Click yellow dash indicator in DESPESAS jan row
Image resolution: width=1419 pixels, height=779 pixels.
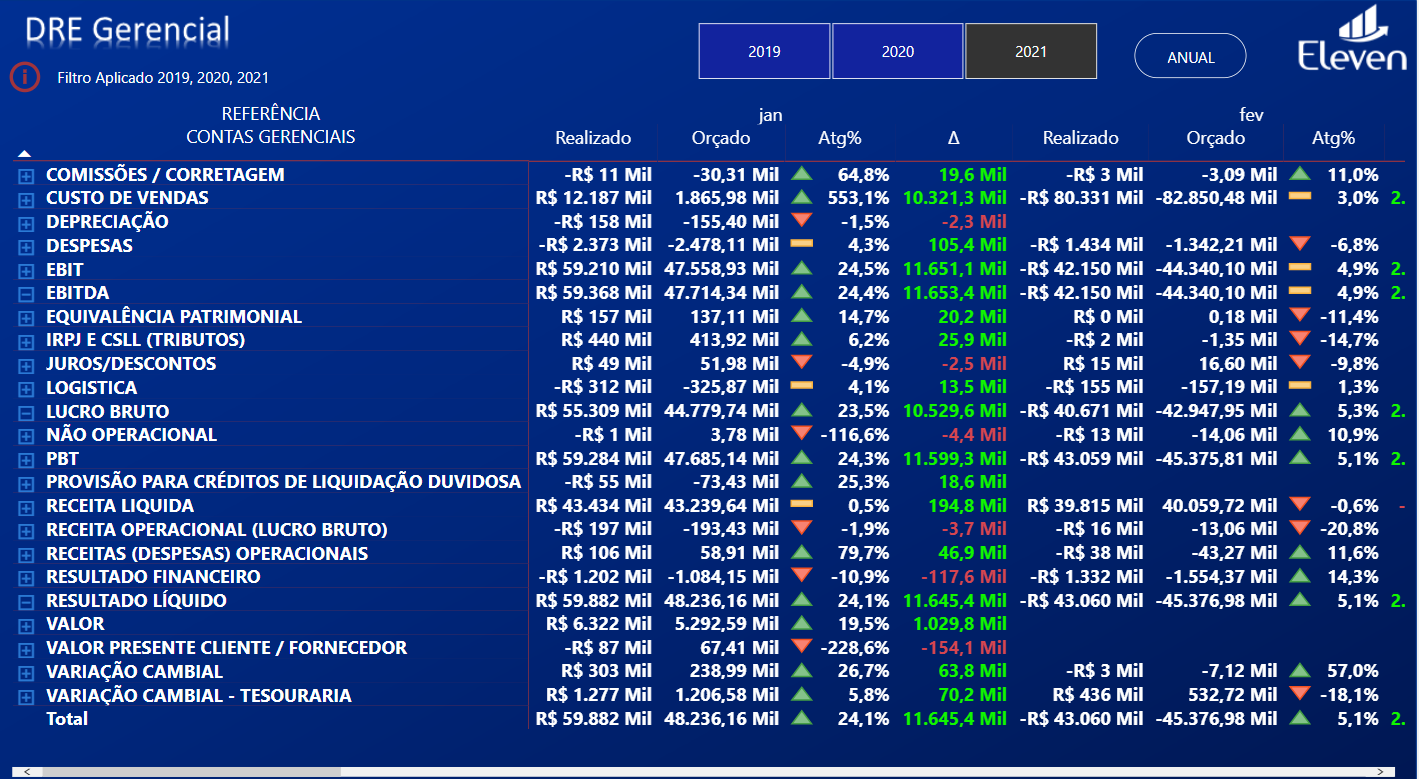pyautogui.click(x=801, y=245)
